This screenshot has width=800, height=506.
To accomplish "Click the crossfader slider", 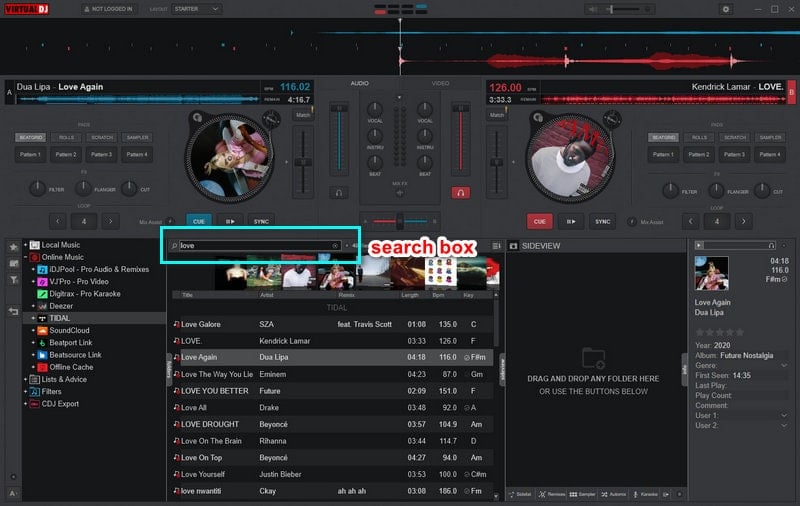I will coord(399,221).
